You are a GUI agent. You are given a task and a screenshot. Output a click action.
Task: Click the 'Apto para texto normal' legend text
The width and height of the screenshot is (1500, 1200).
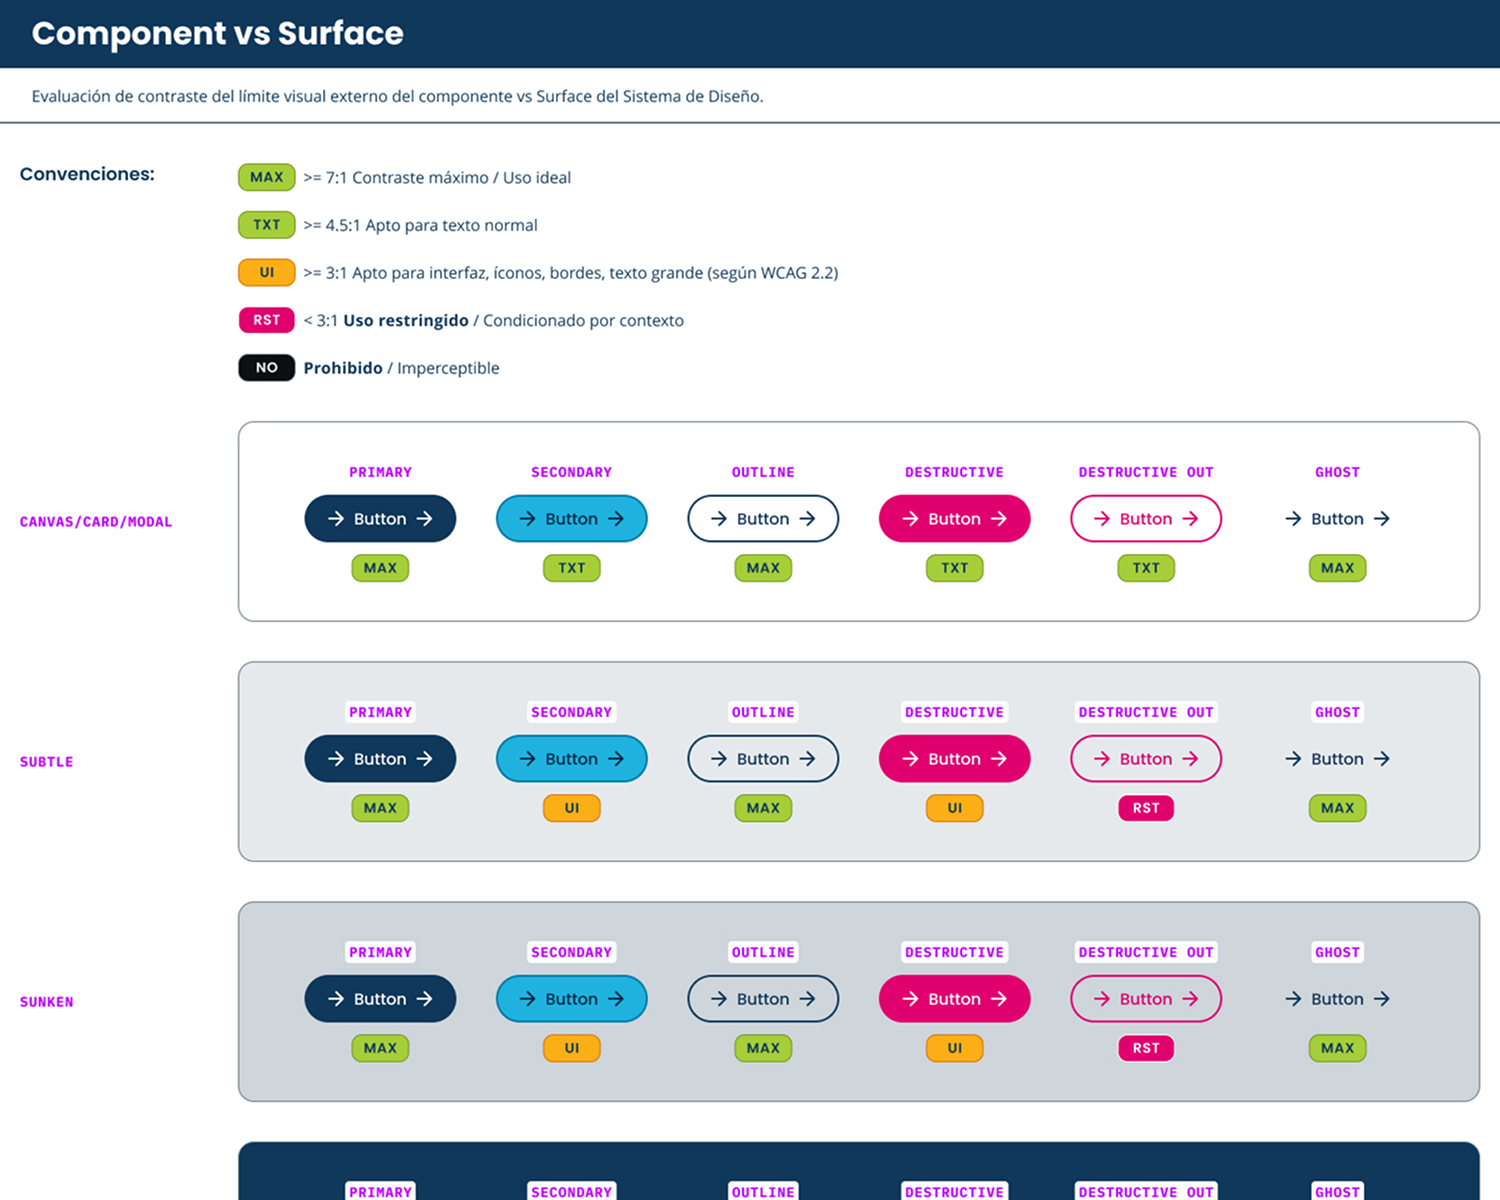pos(451,225)
